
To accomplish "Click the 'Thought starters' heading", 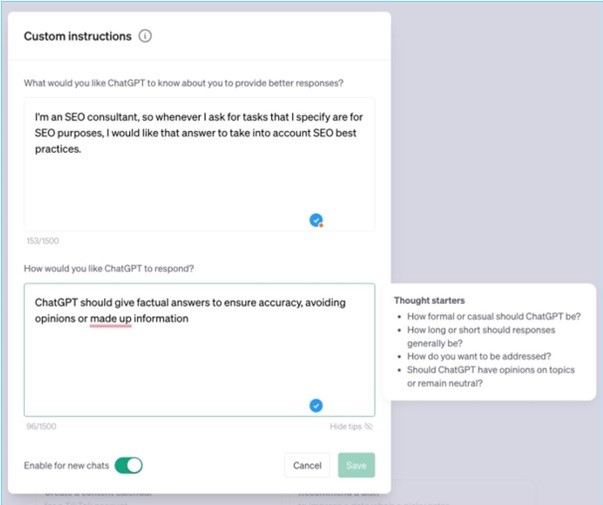I will click(429, 300).
